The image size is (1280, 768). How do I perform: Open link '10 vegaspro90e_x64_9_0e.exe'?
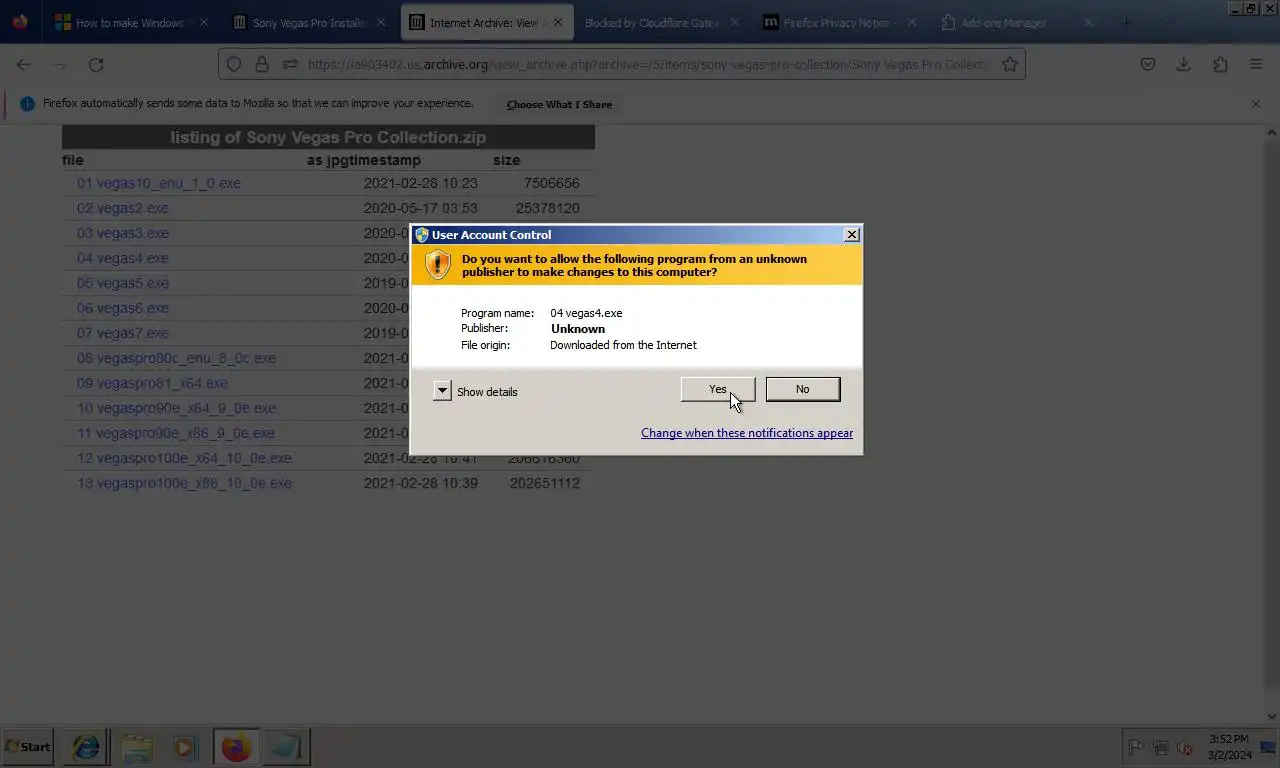pos(176,408)
